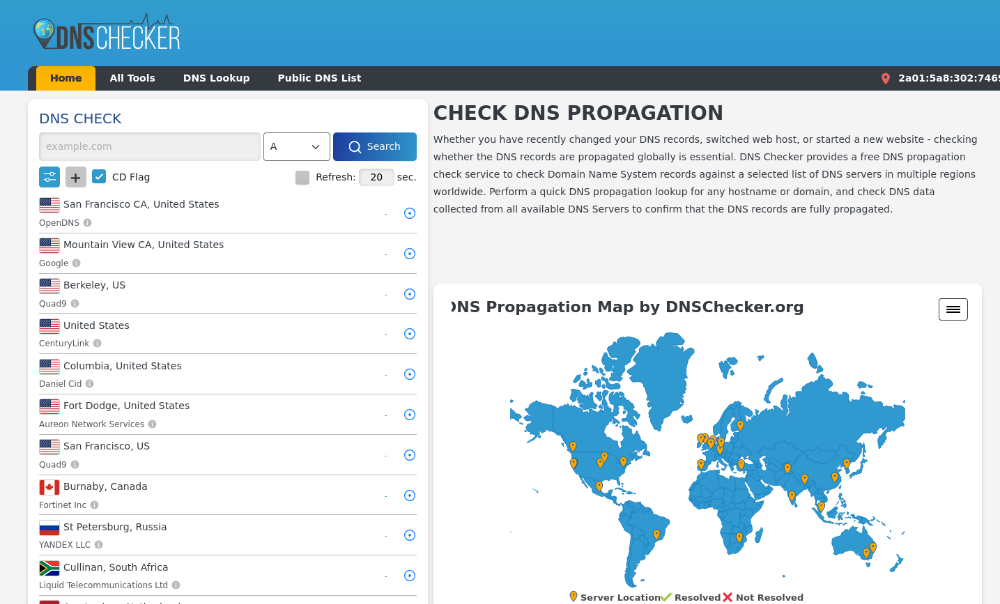Click the Russia flag icon

click(49, 527)
